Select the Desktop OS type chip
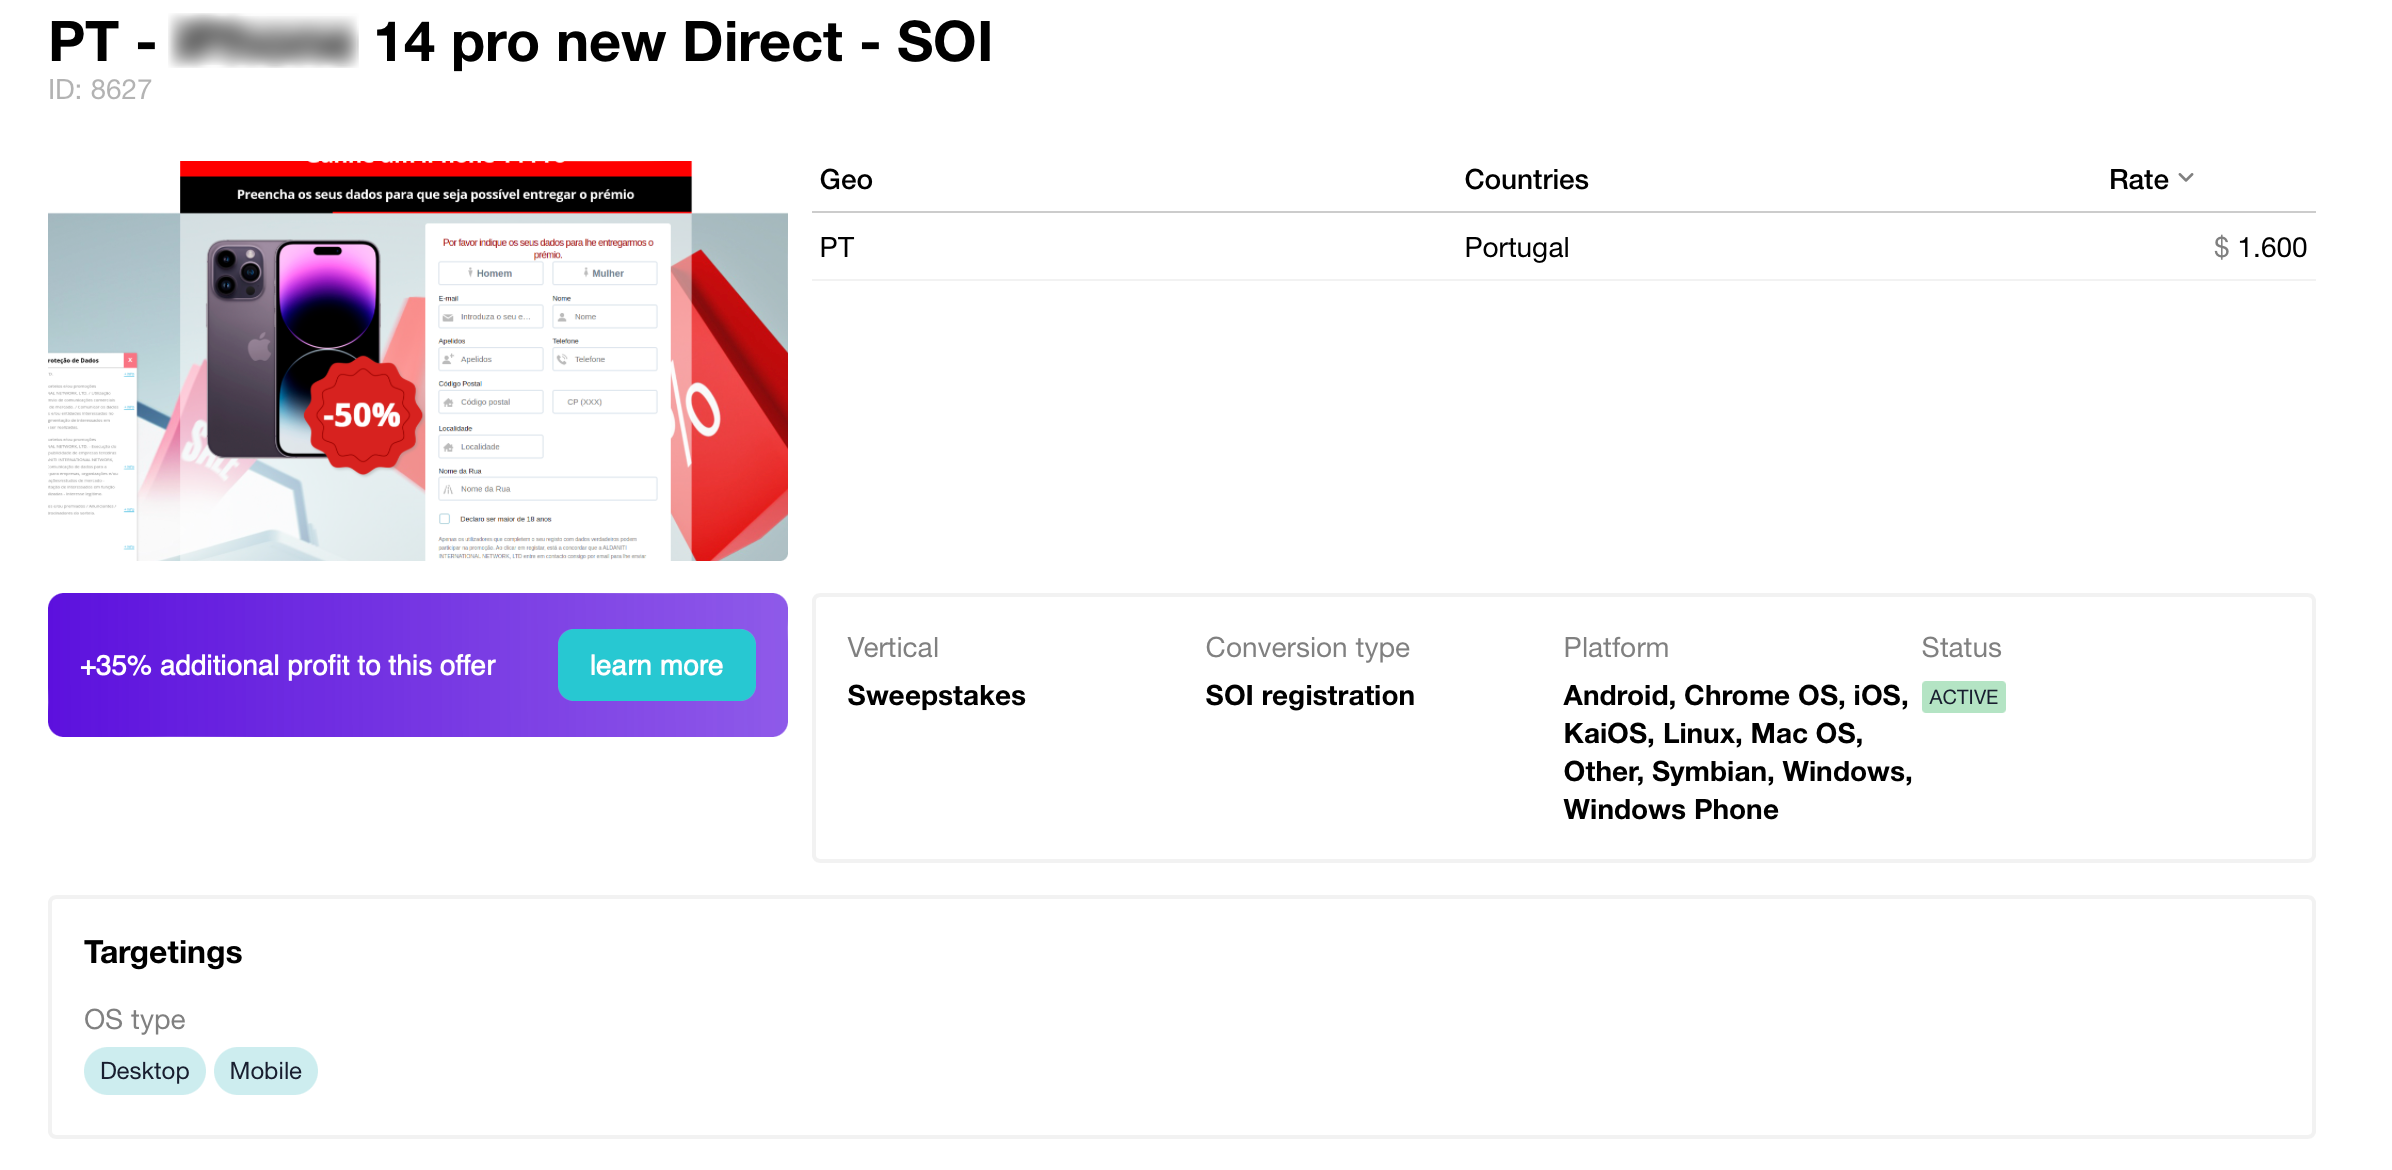The width and height of the screenshot is (2392, 1170). (x=144, y=1071)
